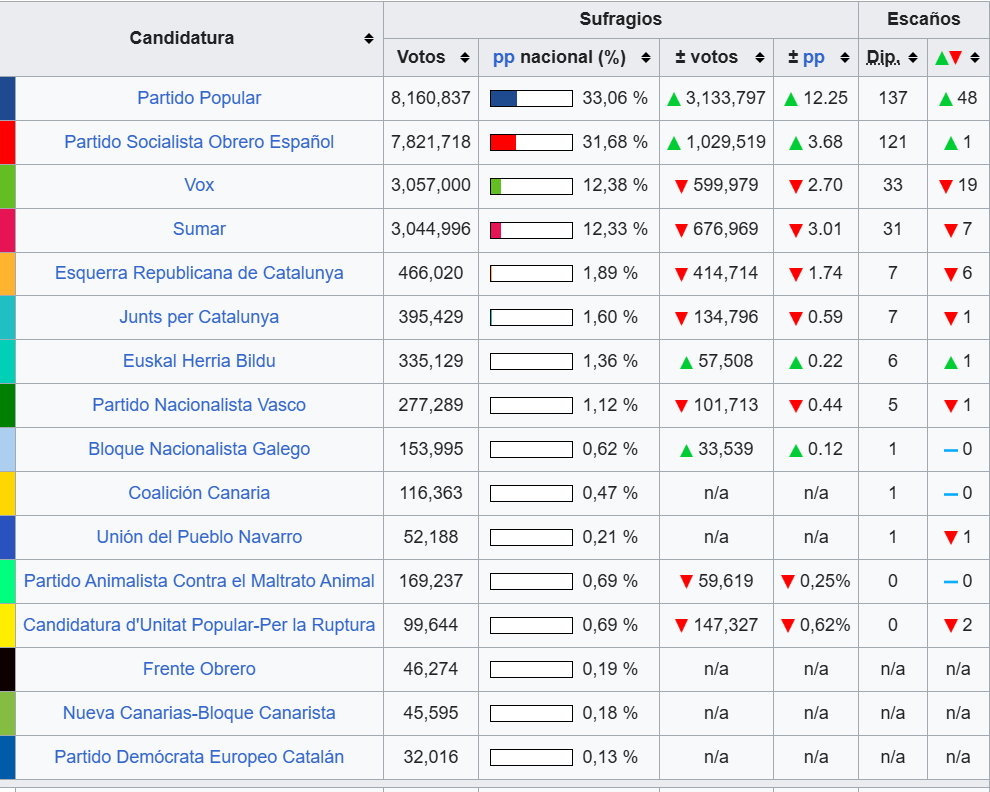
Task: Click the Dip. abbreviation header text
Action: (883, 57)
